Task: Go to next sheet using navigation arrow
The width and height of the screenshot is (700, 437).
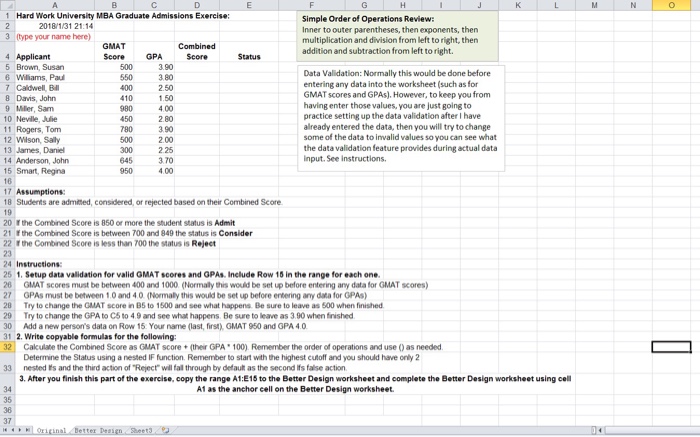Action: coord(21,430)
